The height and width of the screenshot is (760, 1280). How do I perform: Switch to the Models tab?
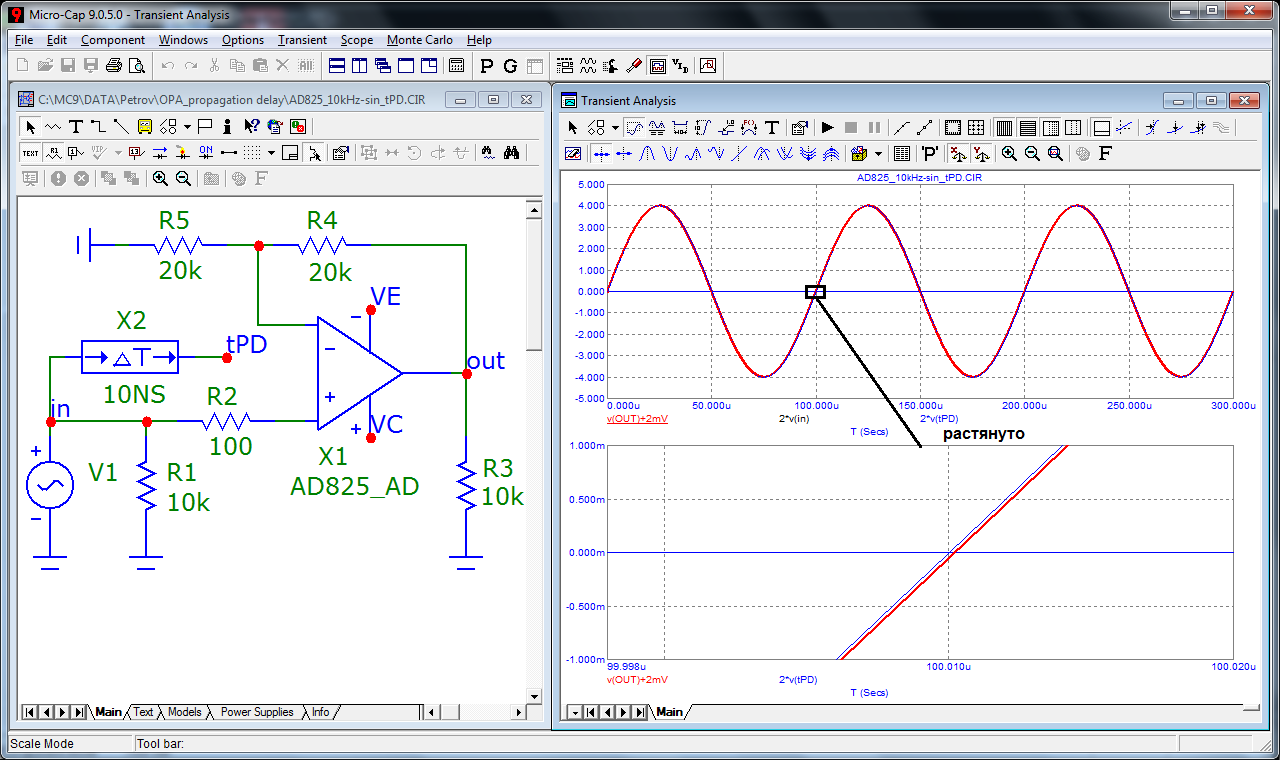point(184,712)
